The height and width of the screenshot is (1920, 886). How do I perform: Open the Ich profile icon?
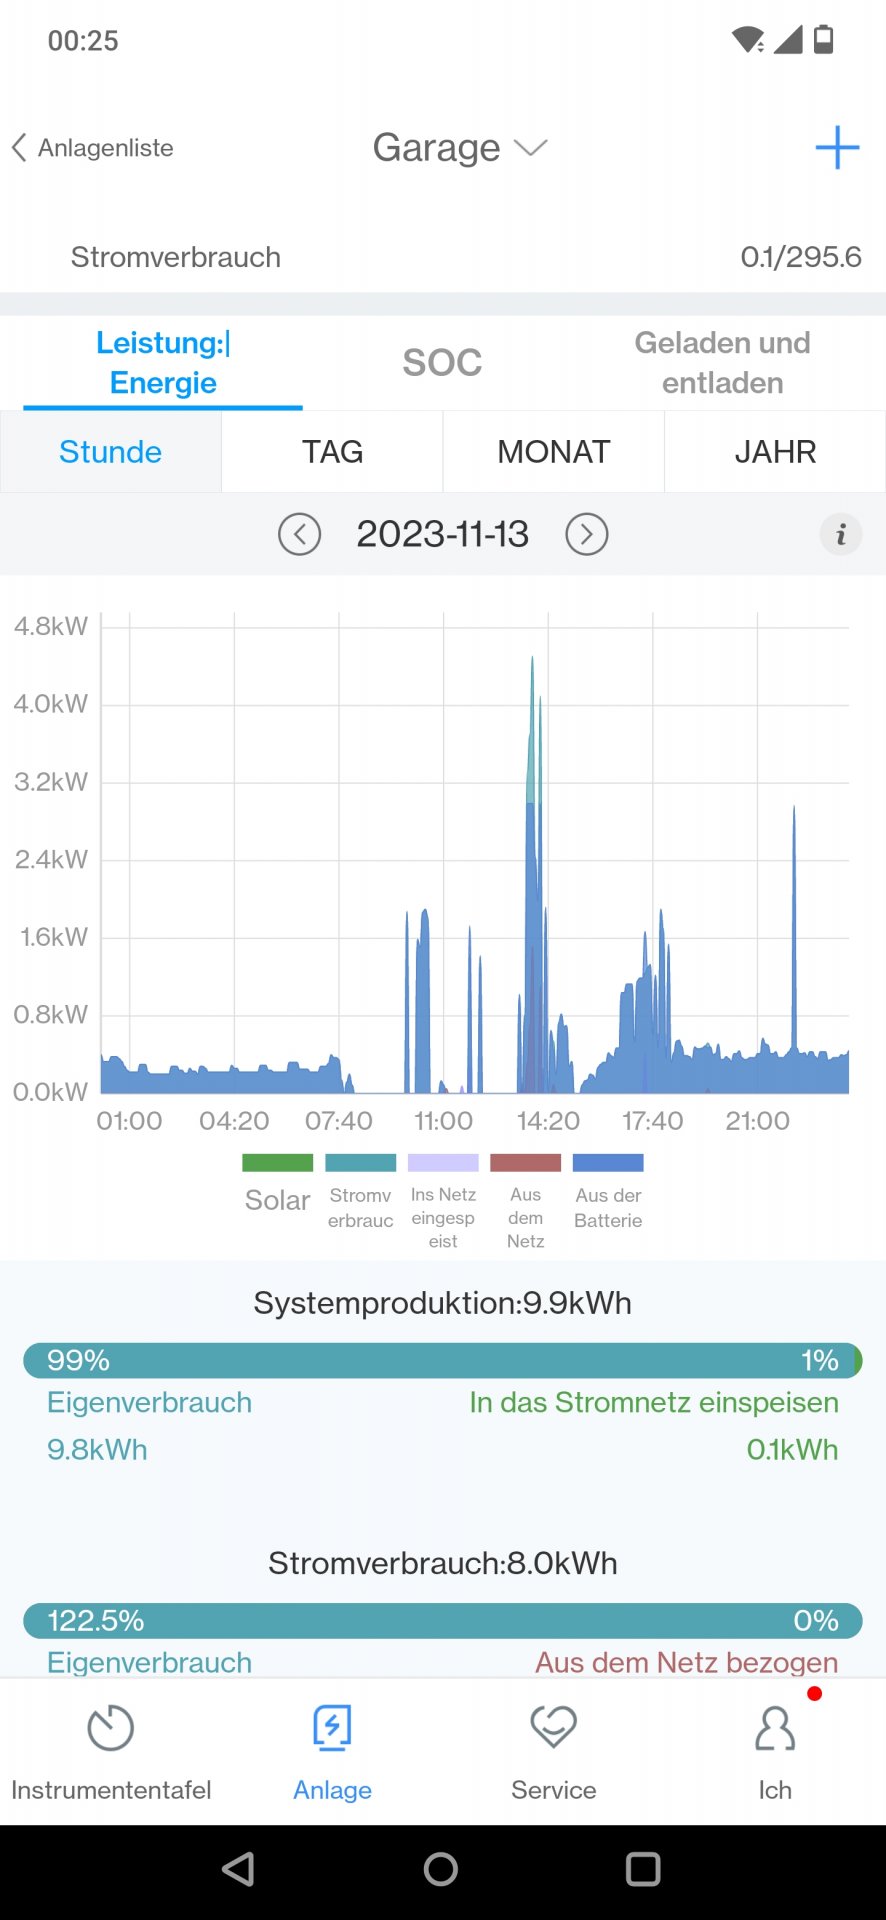[x=775, y=1729]
